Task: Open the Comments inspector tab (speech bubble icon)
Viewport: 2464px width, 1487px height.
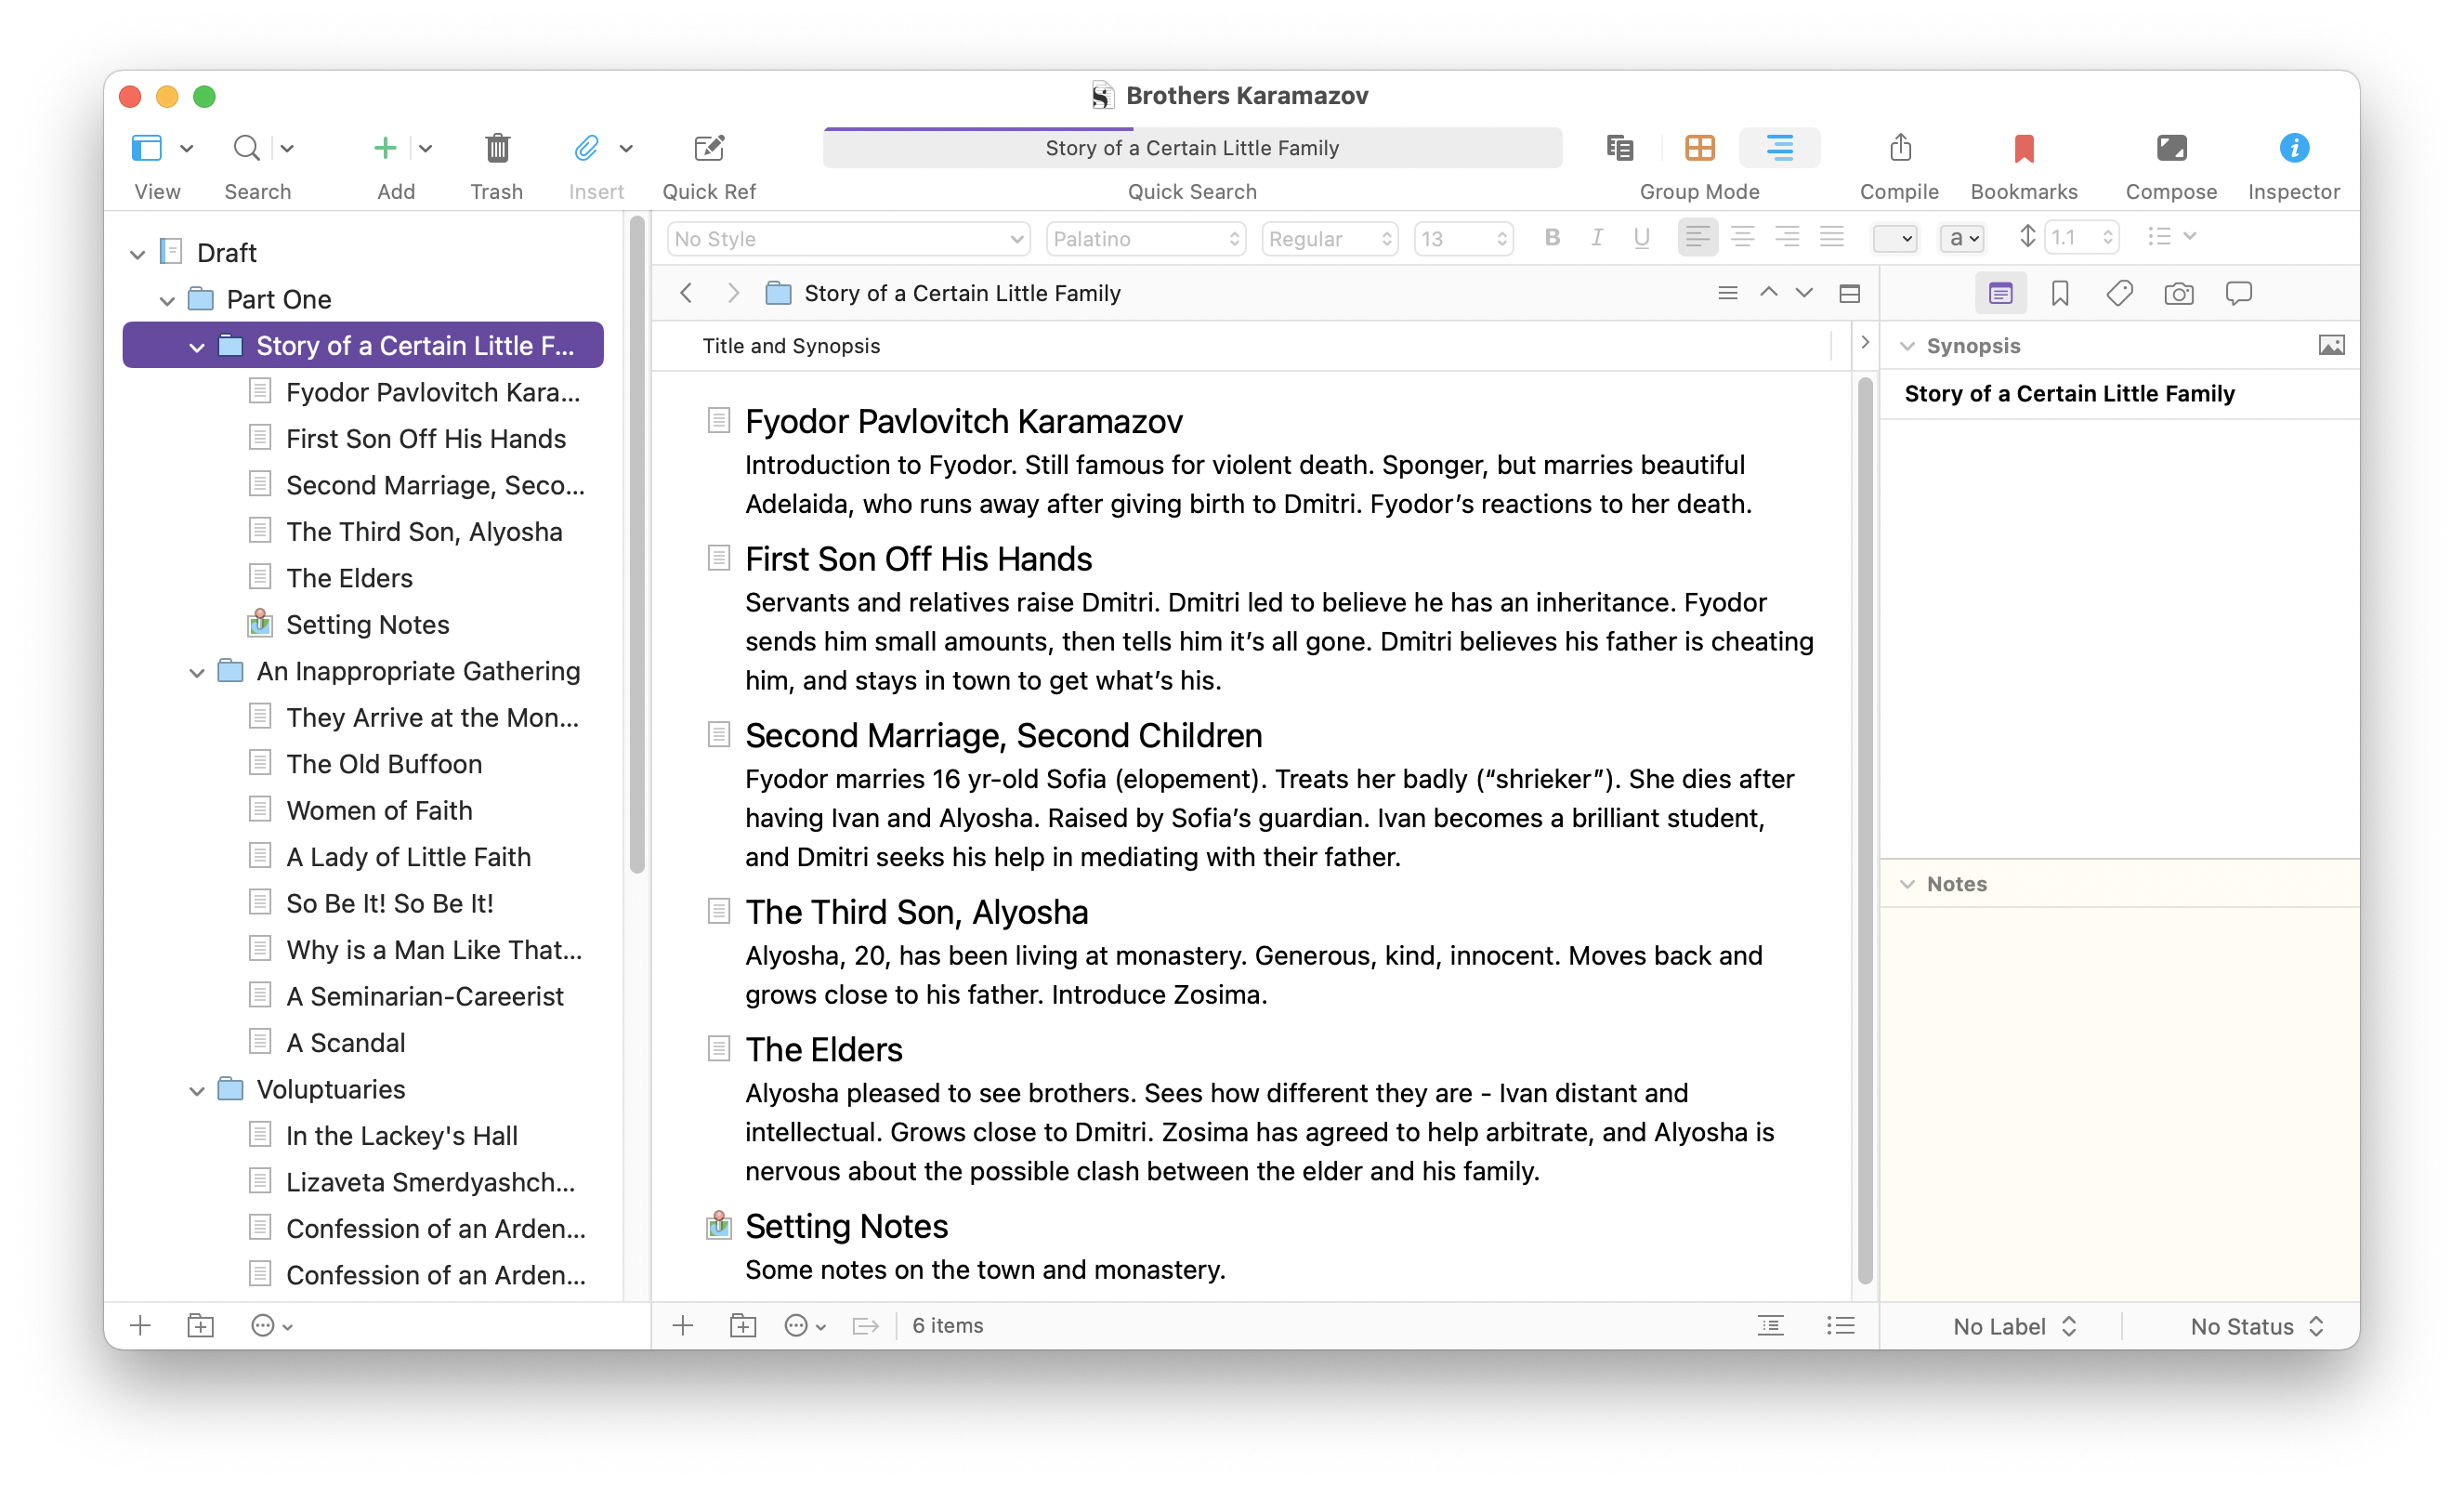Action: [2238, 293]
